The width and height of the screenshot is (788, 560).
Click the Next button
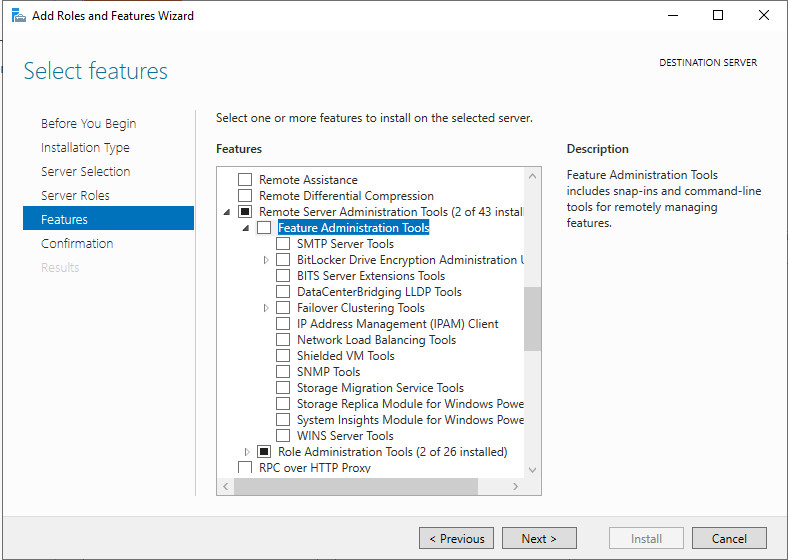(x=538, y=539)
